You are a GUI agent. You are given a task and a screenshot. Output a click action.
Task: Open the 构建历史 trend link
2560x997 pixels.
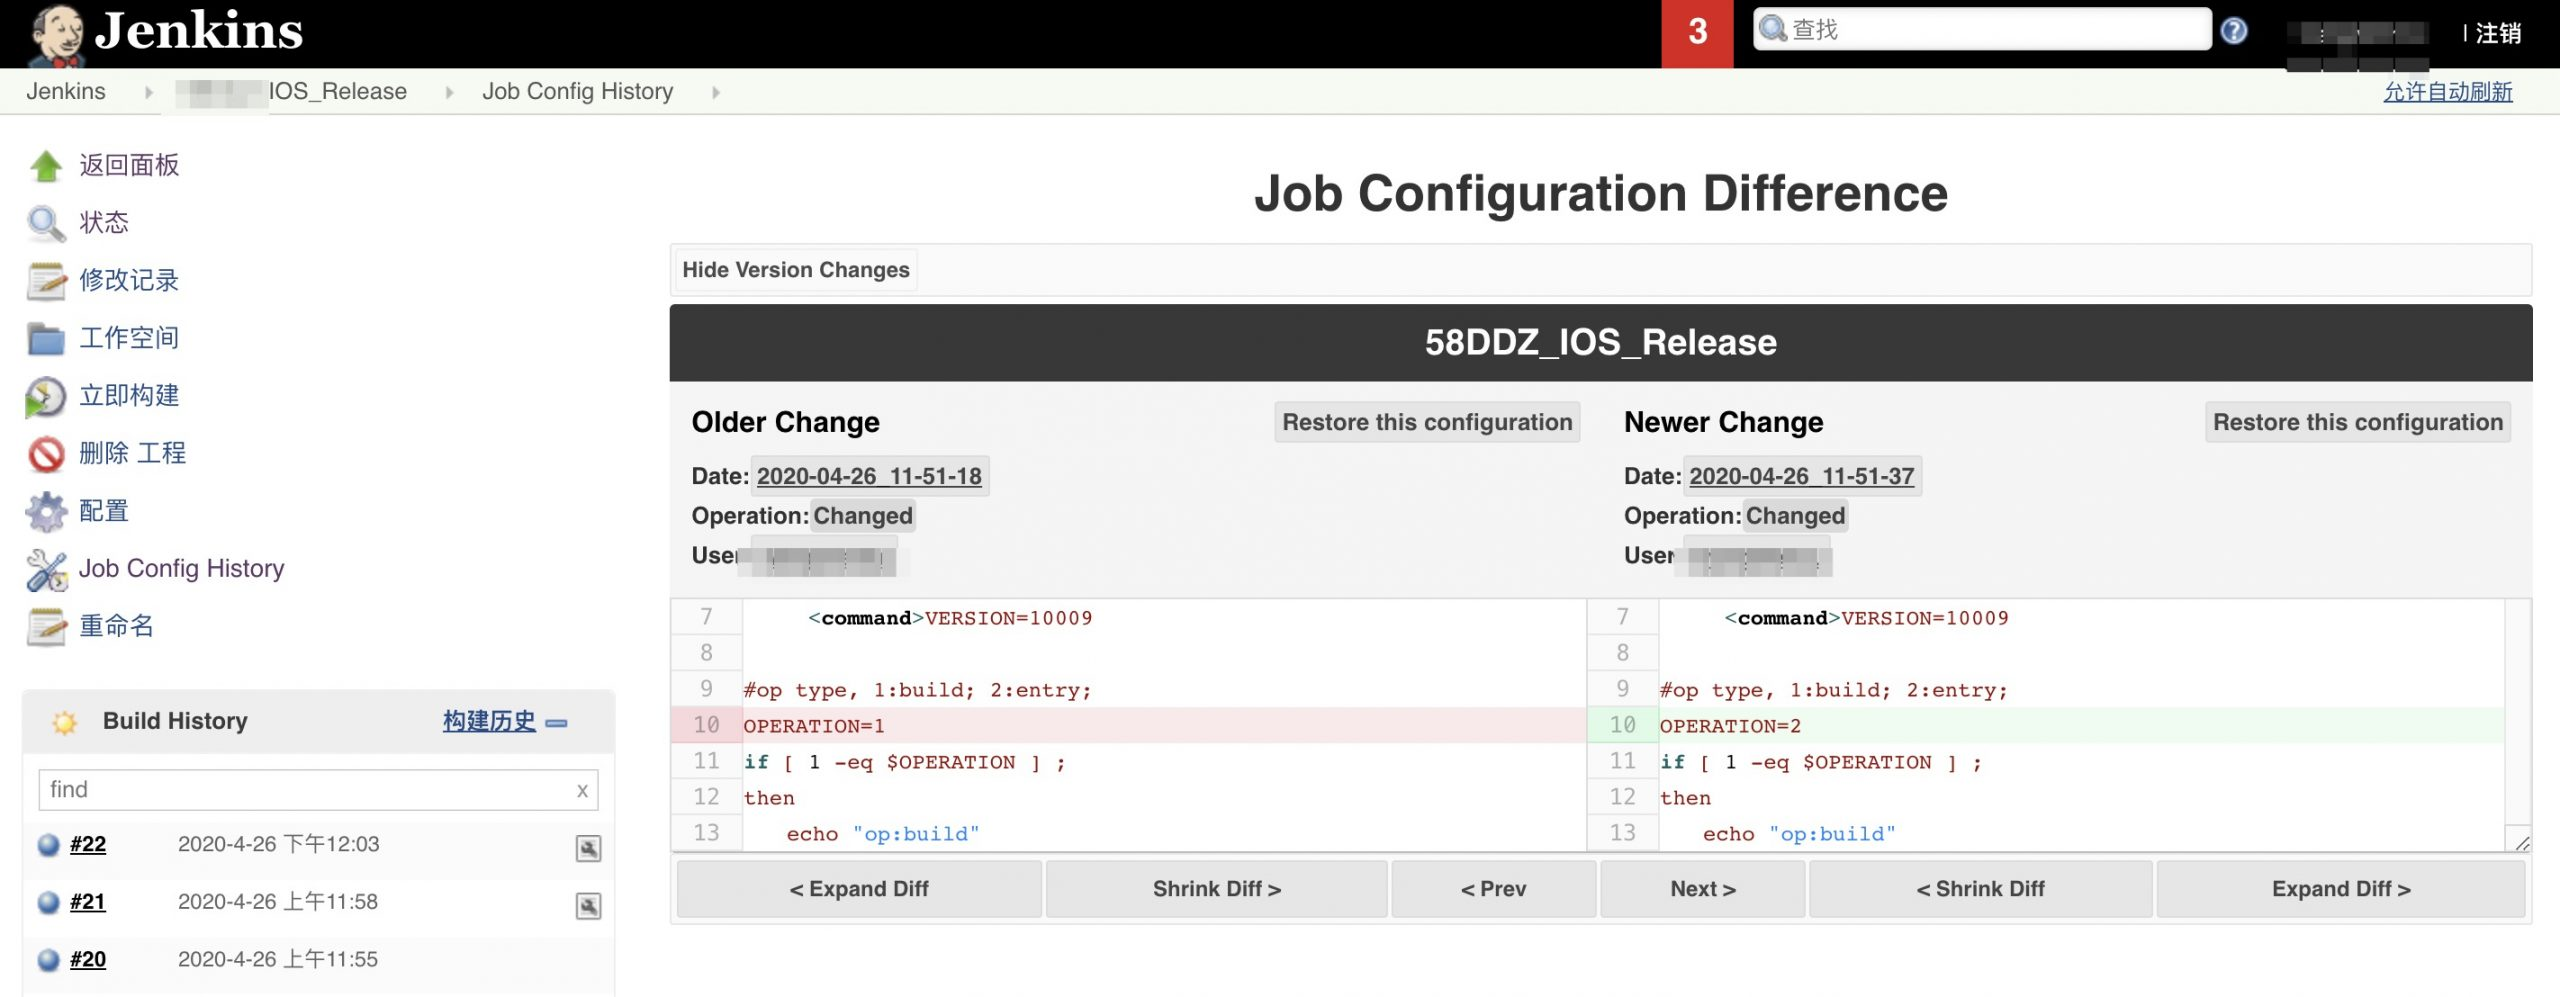[489, 721]
